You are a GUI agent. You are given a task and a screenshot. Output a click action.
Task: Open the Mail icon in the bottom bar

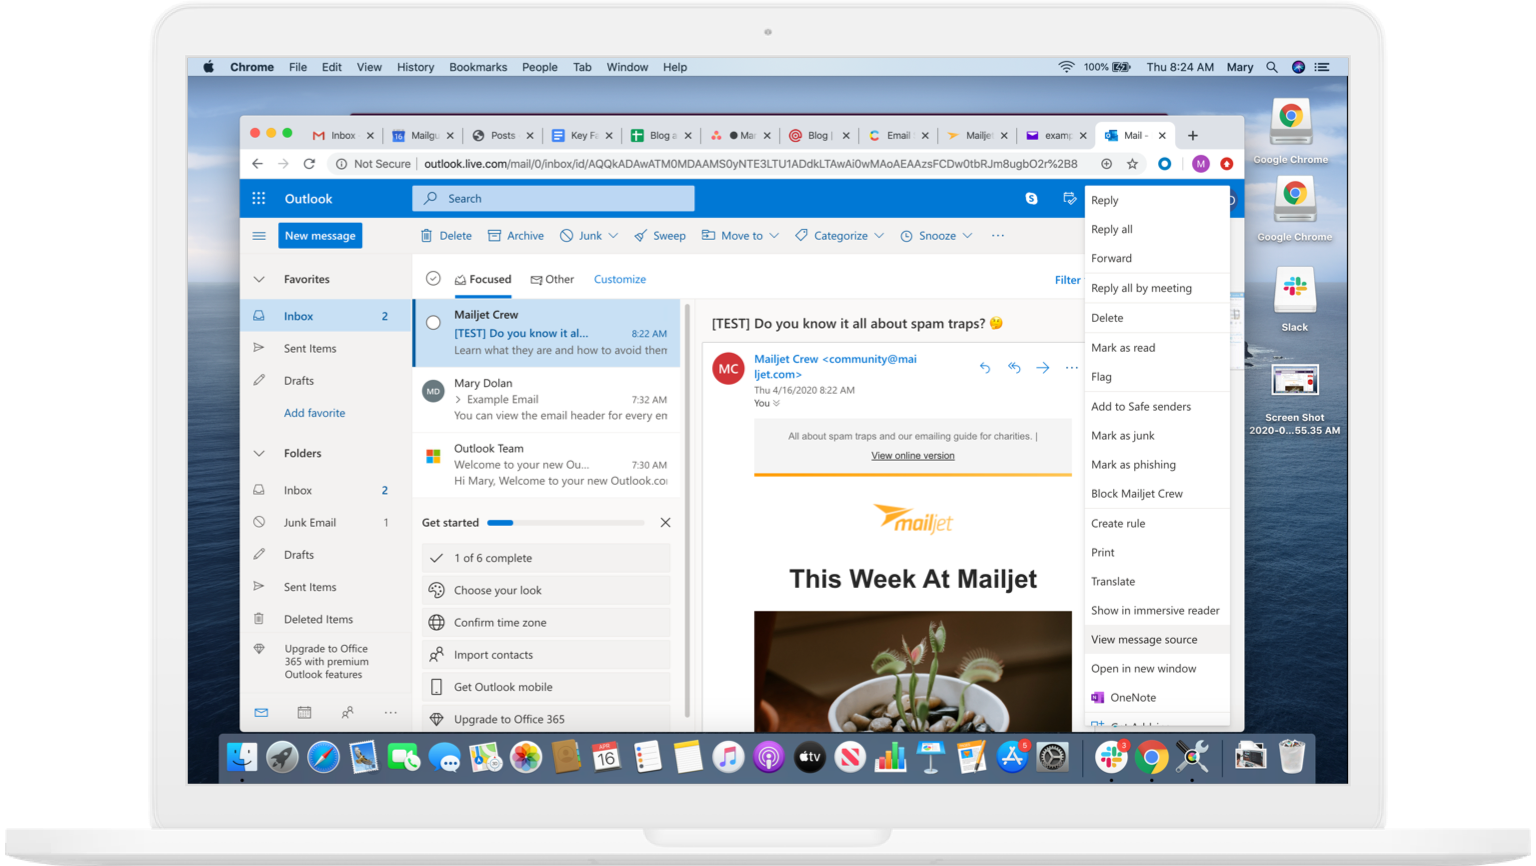(x=261, y=712)
